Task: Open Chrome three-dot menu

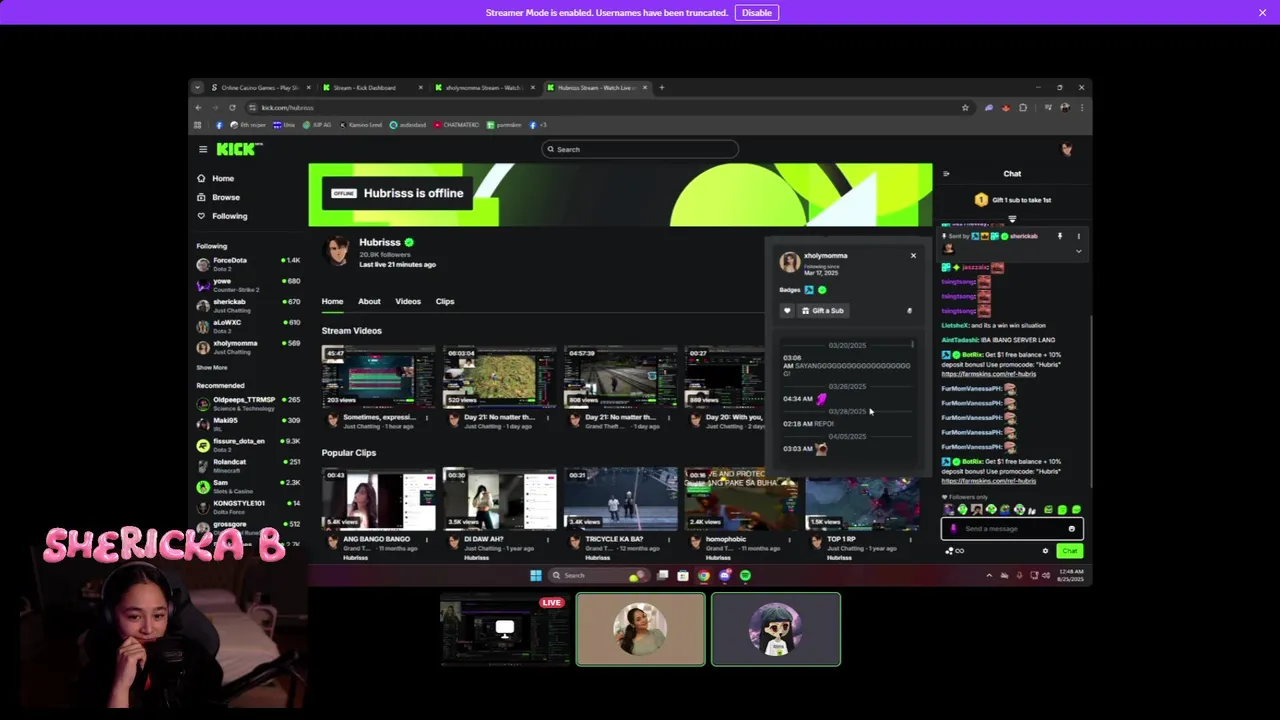Action: coord(1080,107)
